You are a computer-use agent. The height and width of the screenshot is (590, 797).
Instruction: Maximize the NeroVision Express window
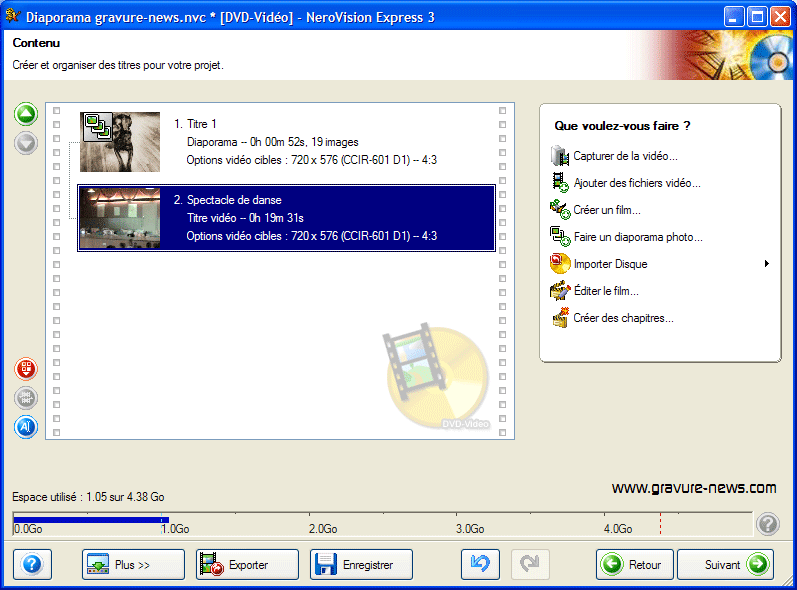[756, 17]
